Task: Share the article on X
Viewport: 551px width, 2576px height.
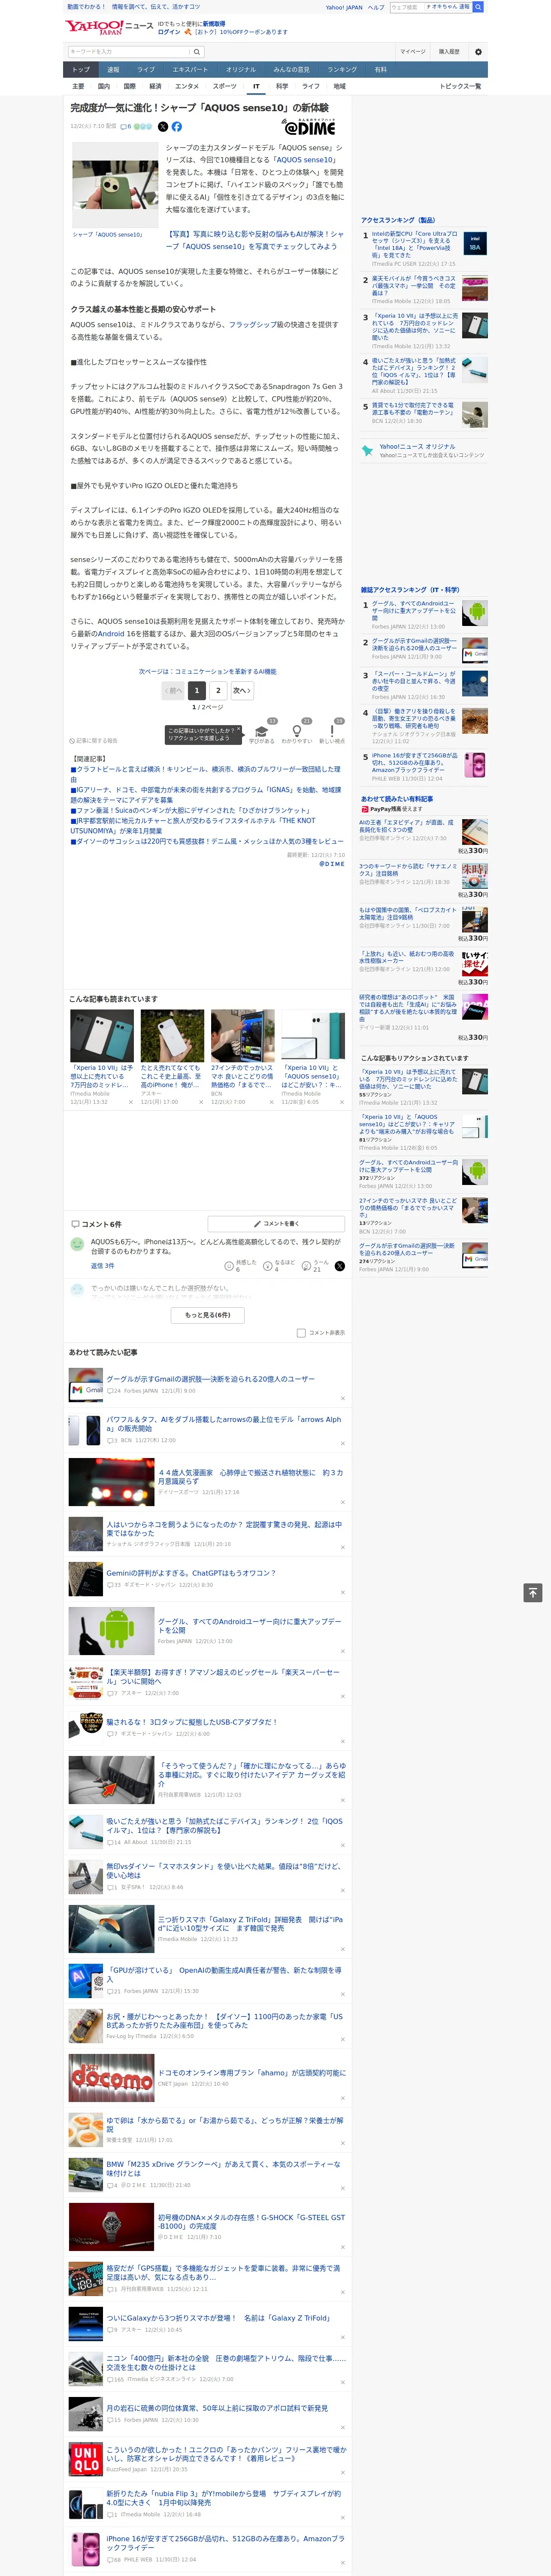Action: point(163,127)
